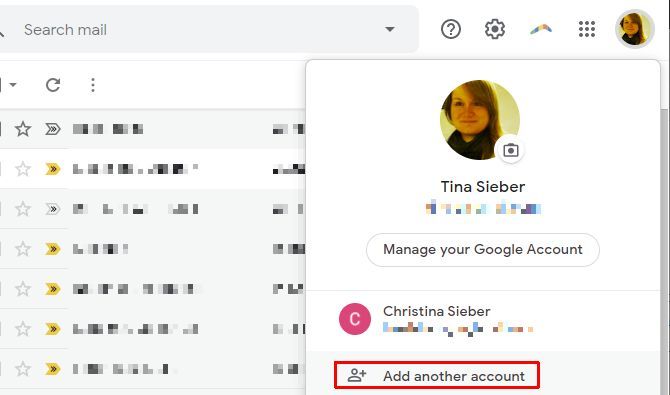Refresh the inbox
The height and width of the screenshot is (395, 670).
pyautogui.click(x=53, y=85)
